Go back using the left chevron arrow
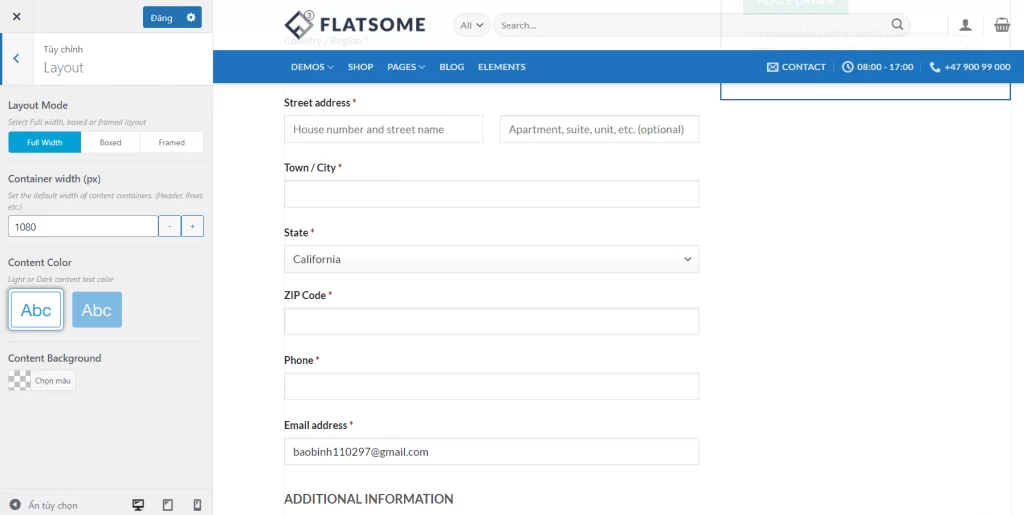This screenshot has height=515, width=1024. 16,58
